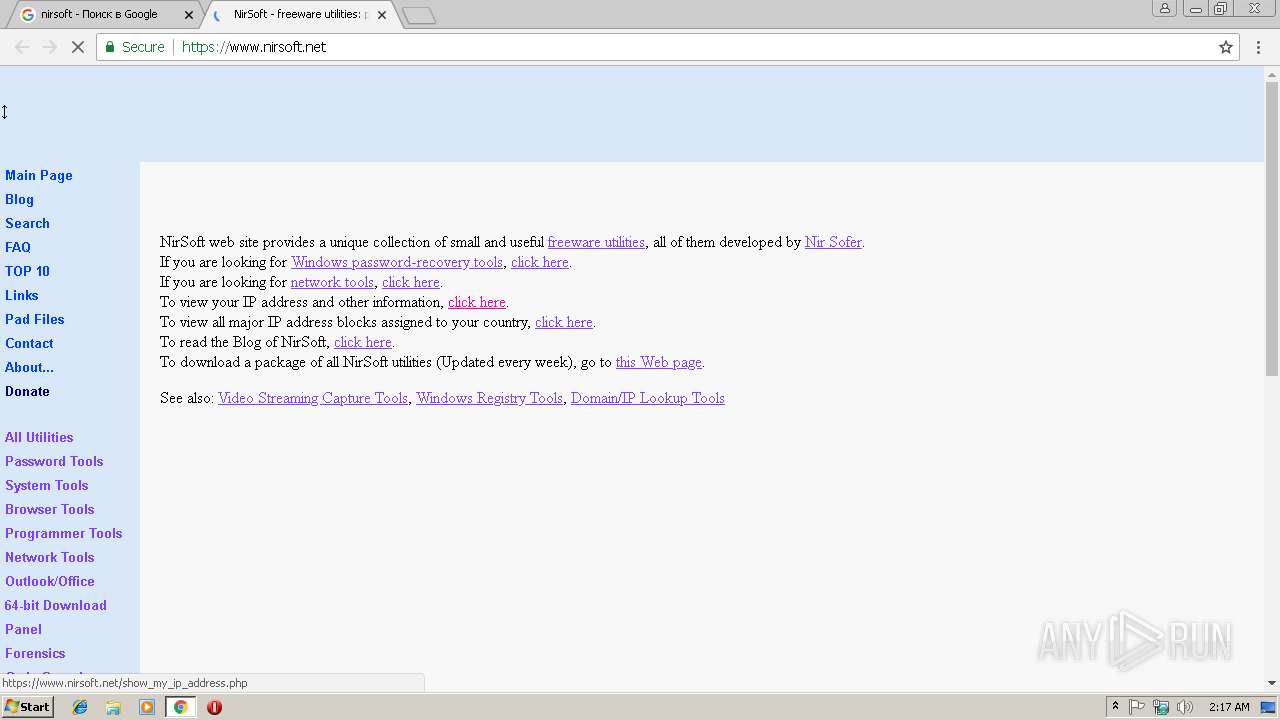
Task: Show hidden system tray icons
Action: 1116,707
